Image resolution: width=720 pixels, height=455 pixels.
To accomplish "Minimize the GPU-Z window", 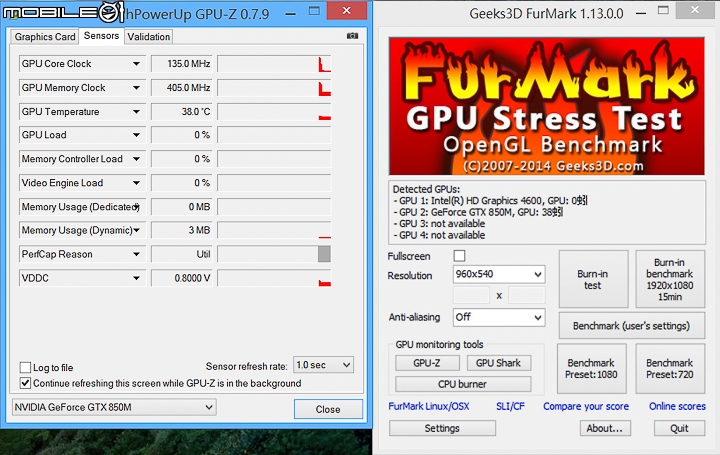I will 291,13.
